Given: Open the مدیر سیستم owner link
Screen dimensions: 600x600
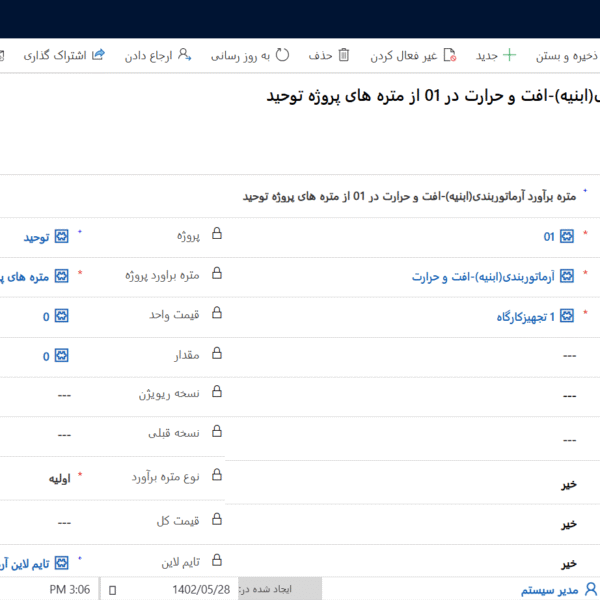Looking at the screenshot, I should pyautogui.click(x=549, y=590).
